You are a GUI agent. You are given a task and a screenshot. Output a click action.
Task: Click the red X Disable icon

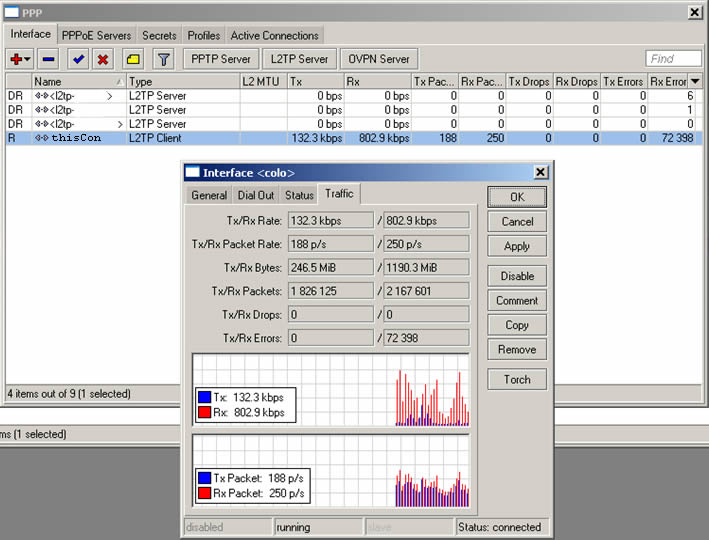tap(102, 59)
